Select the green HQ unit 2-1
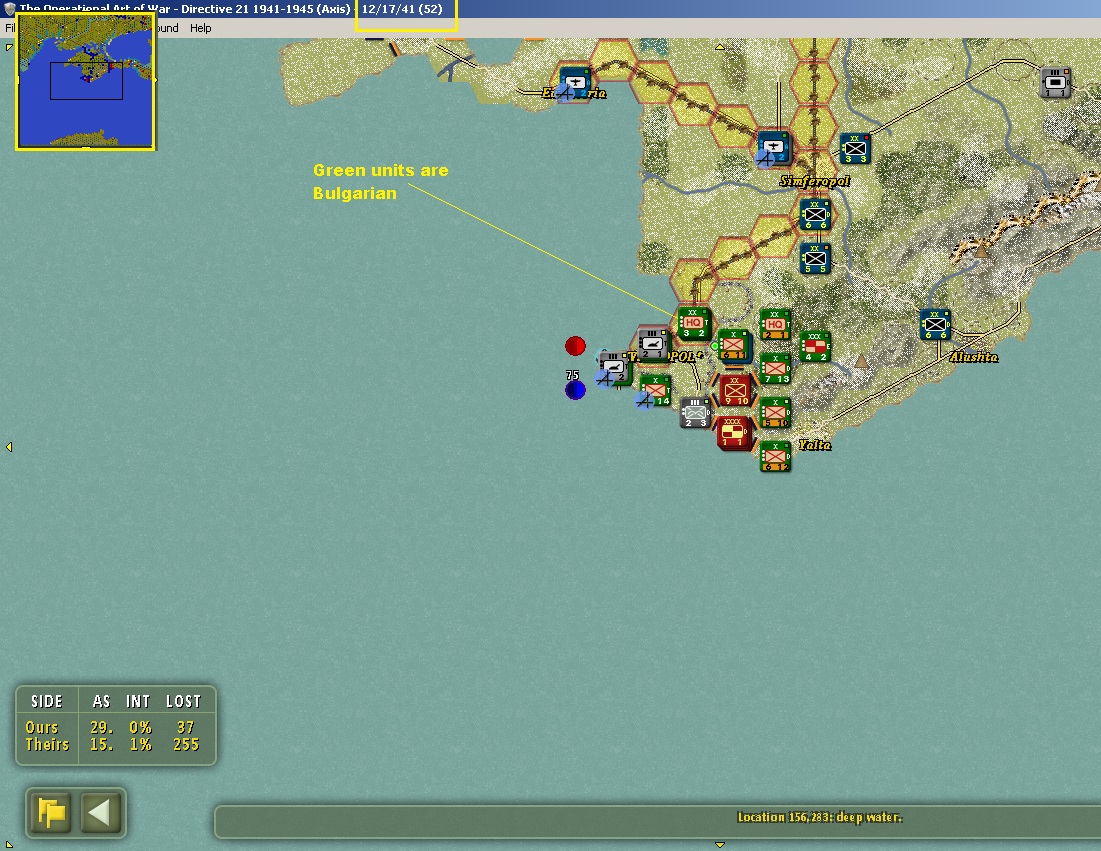The image size is (1101, 851). (x=775, y=325)
